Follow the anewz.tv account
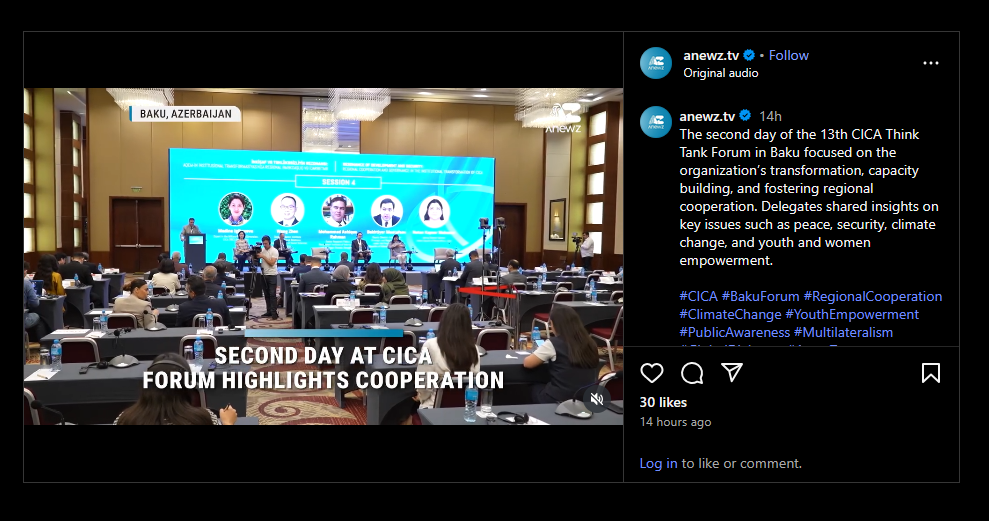The width and height of the screenshot is (989, 521). (x=788, y=56)
